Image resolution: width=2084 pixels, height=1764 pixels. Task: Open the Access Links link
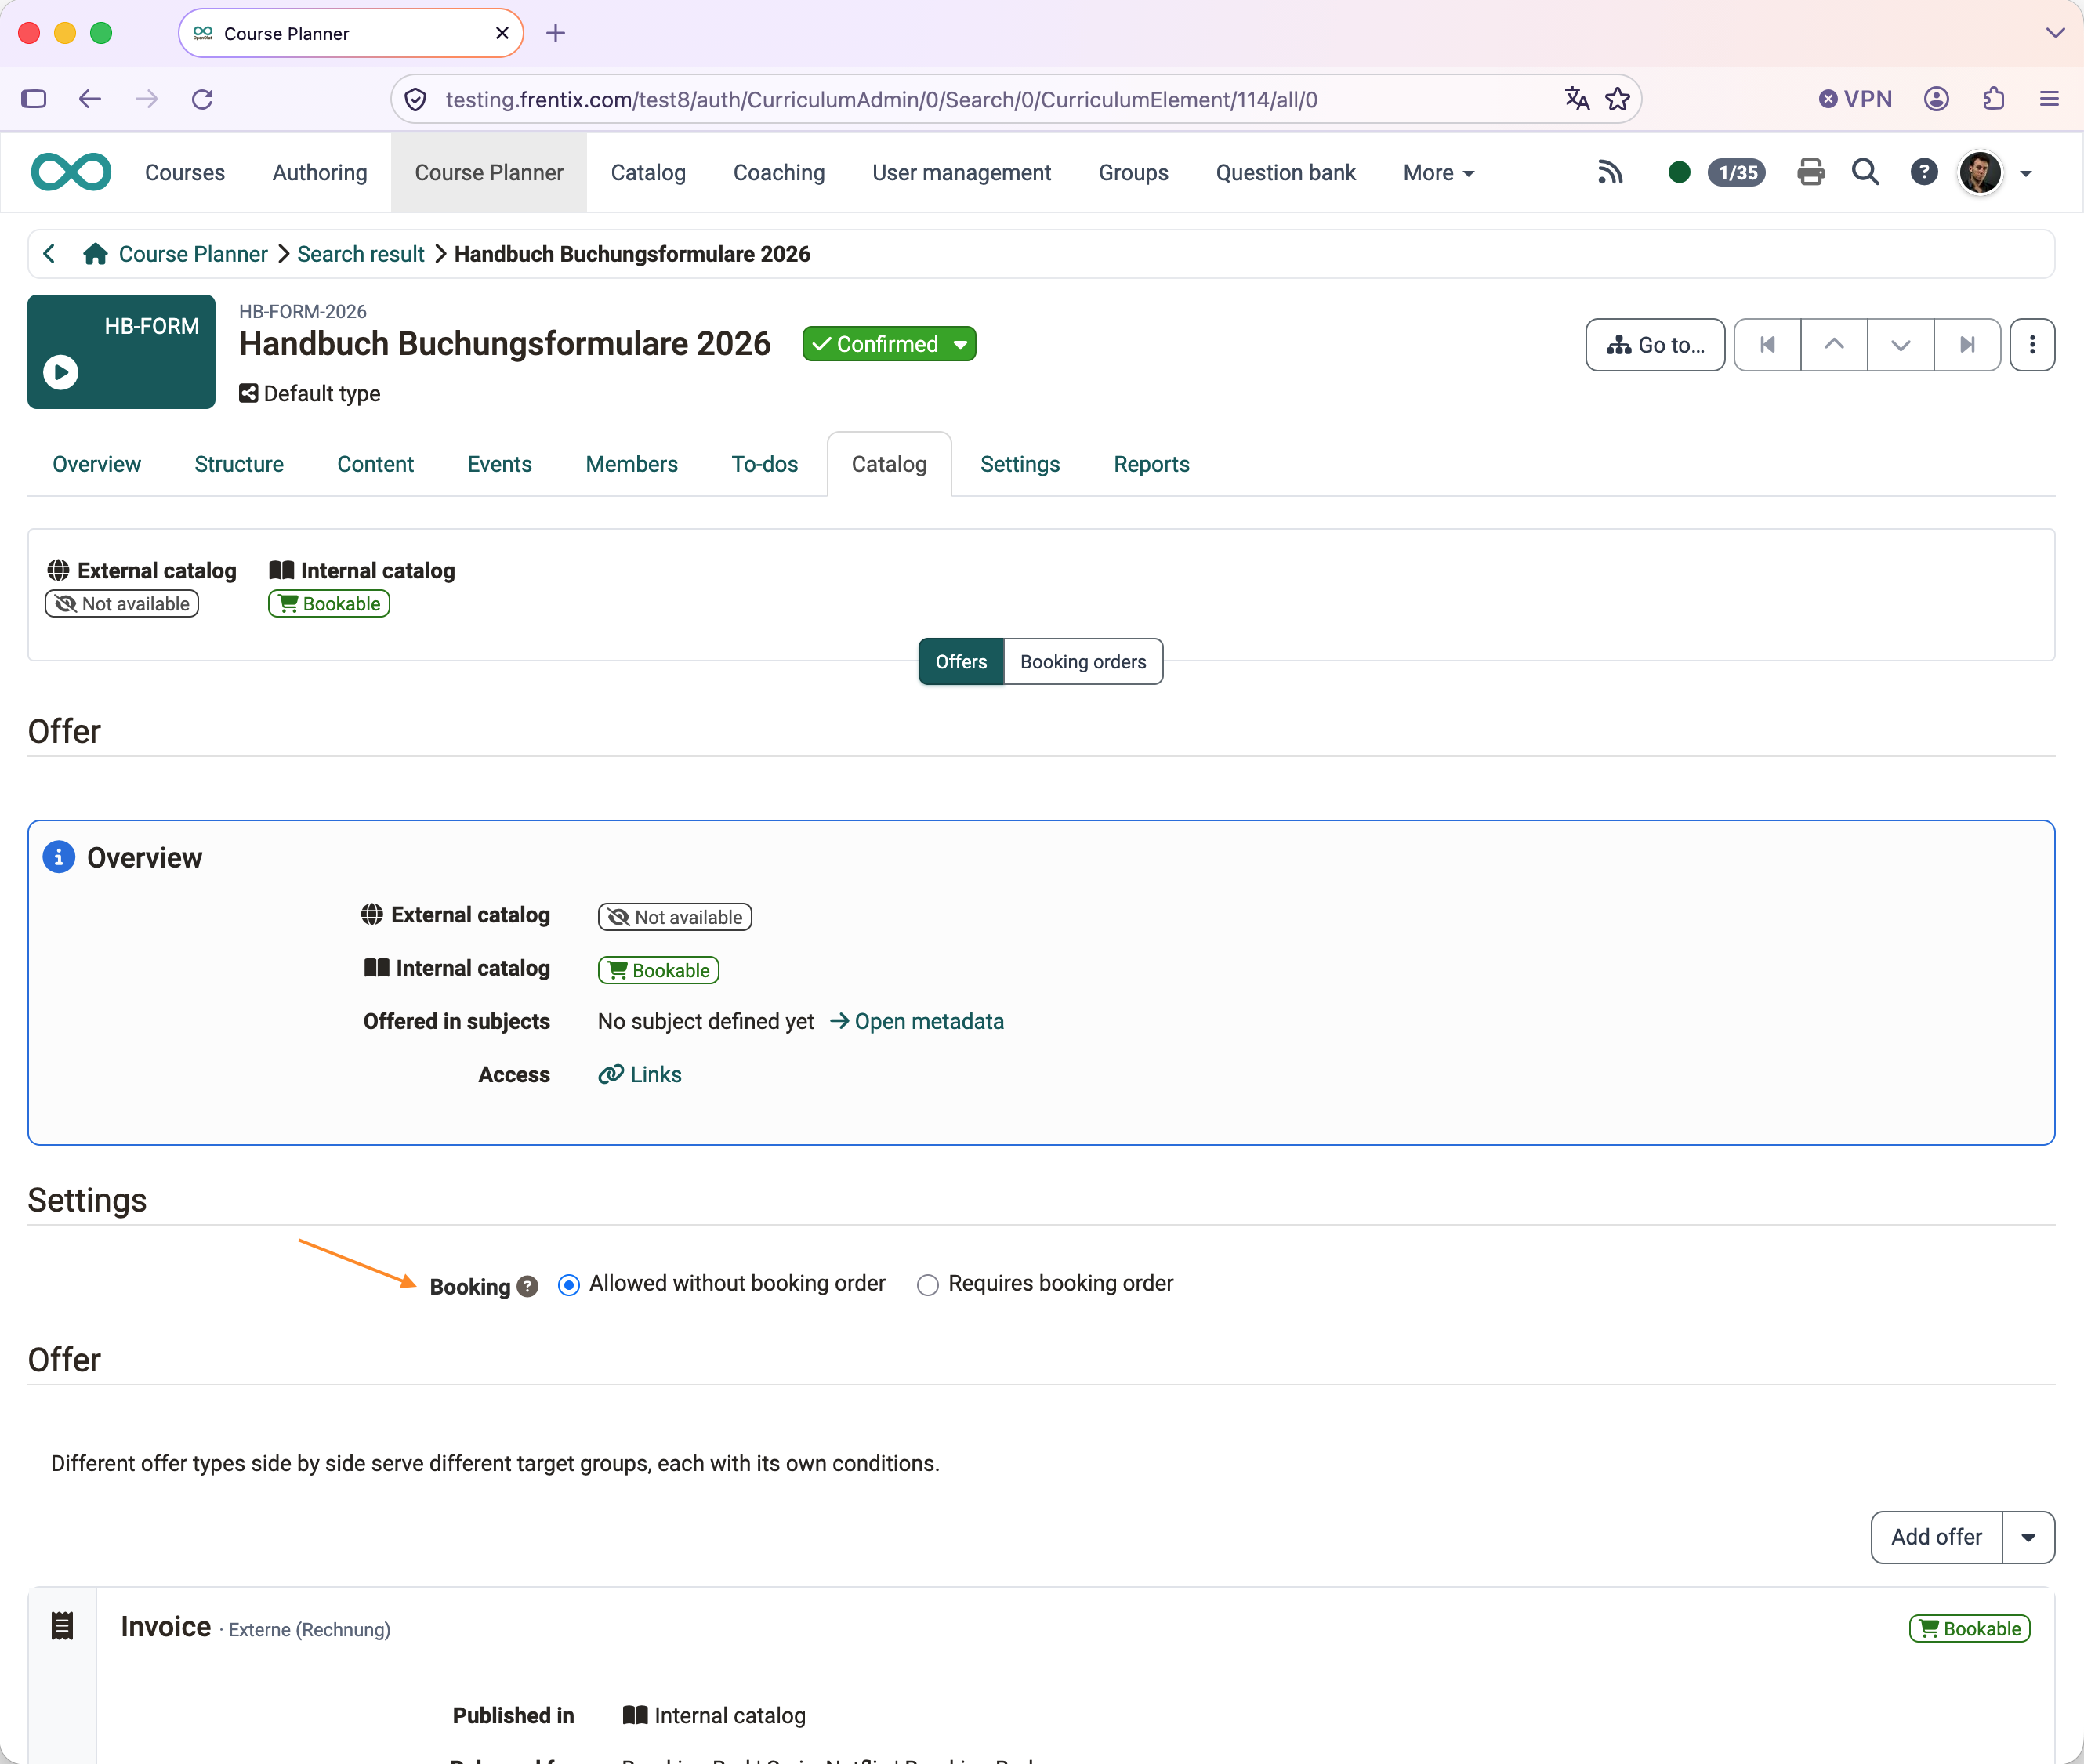(640, 1075)
